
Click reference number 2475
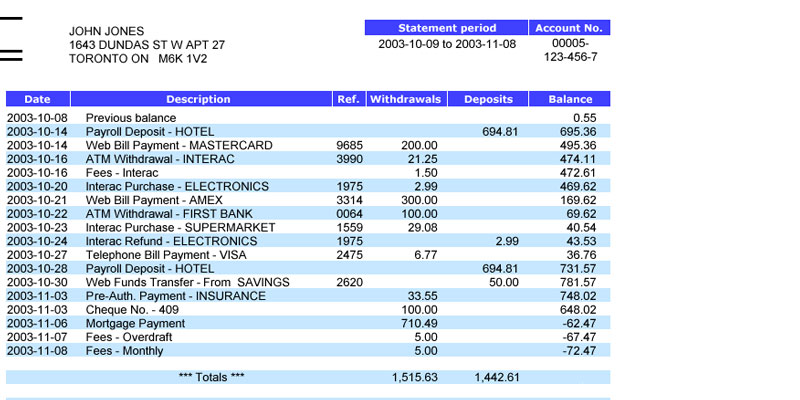click(349, 255)
